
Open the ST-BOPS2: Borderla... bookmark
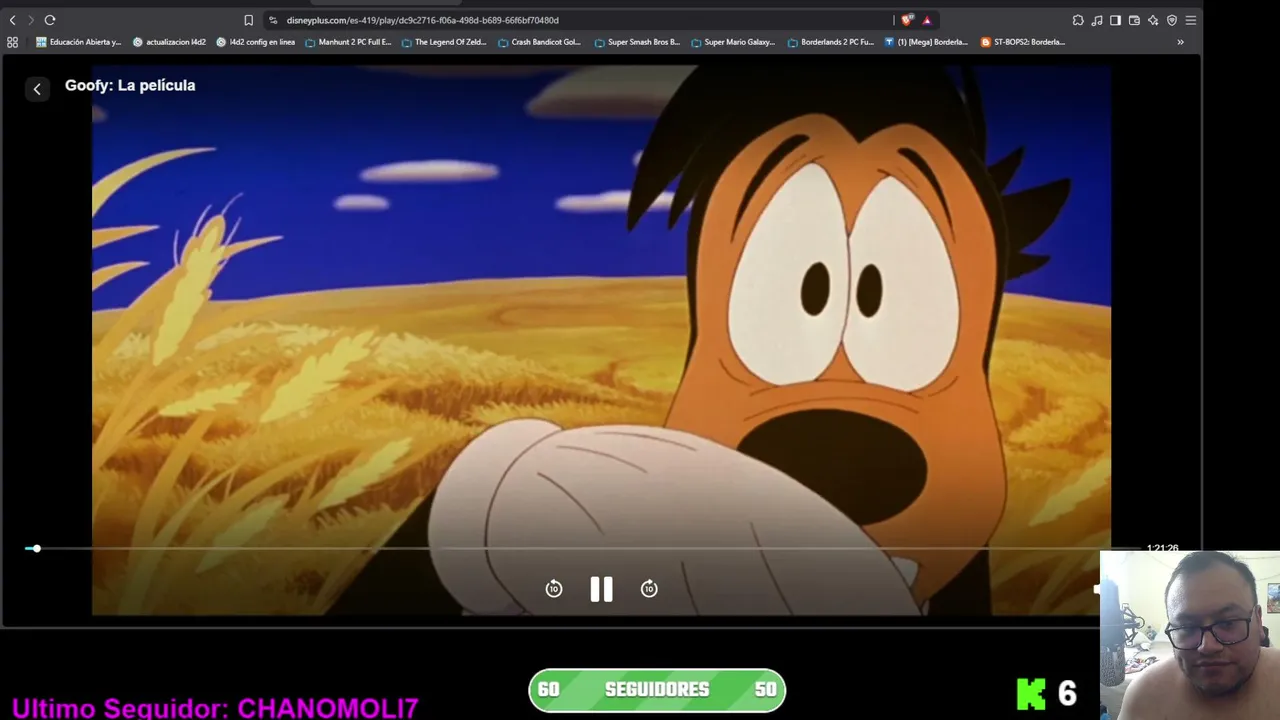click(1023, 42)
